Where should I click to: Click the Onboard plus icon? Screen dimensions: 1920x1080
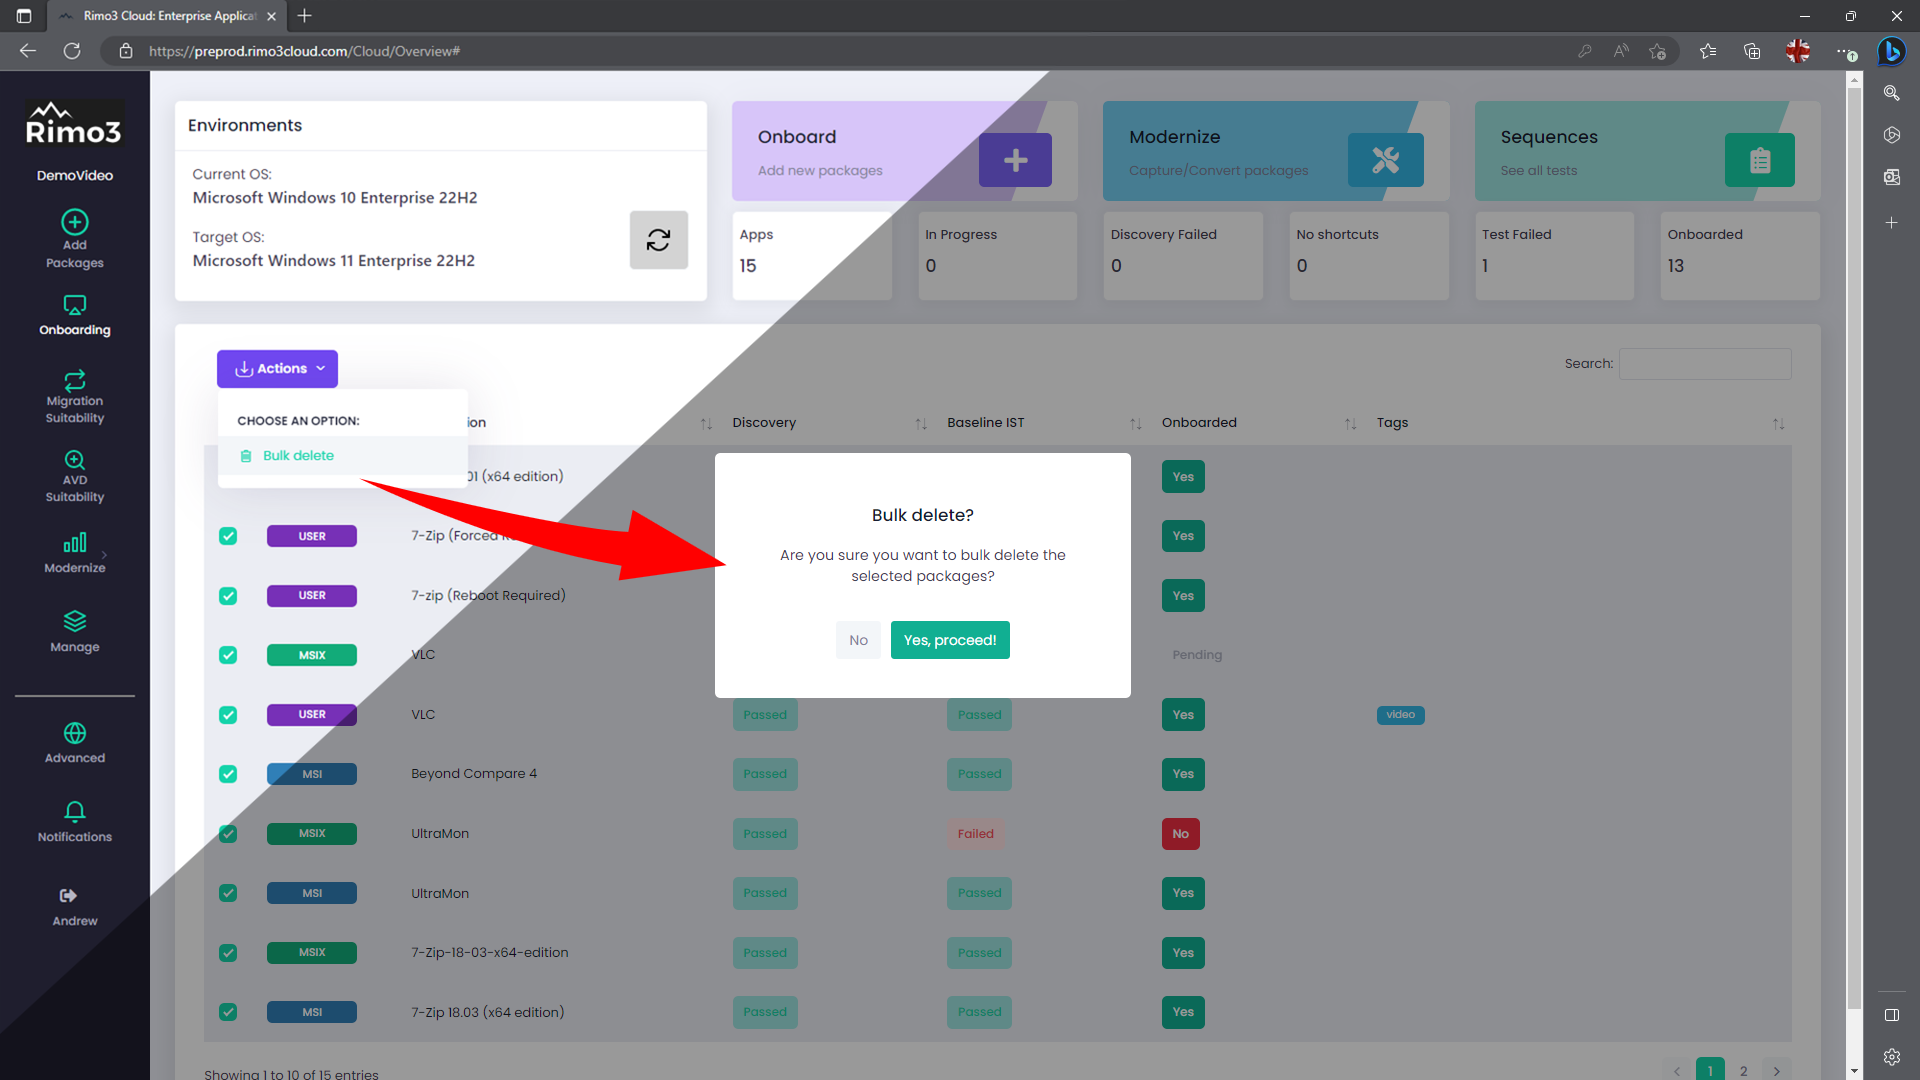point(1015,160)
